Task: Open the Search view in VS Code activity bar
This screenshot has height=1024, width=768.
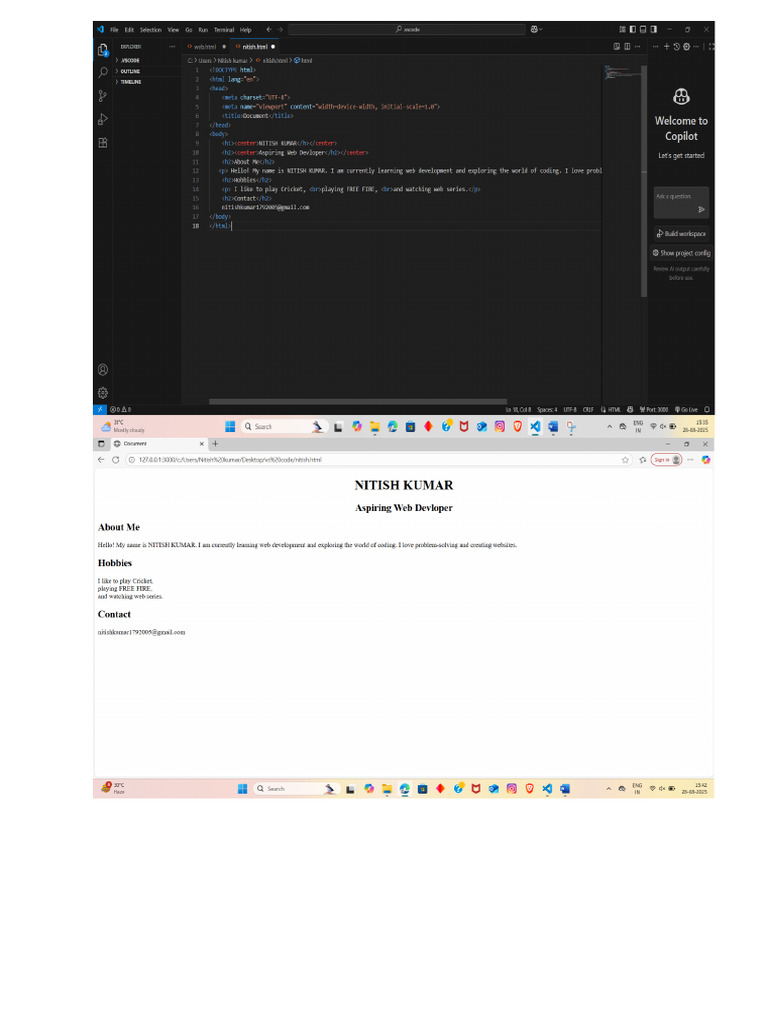Action: tap(103, 72)
